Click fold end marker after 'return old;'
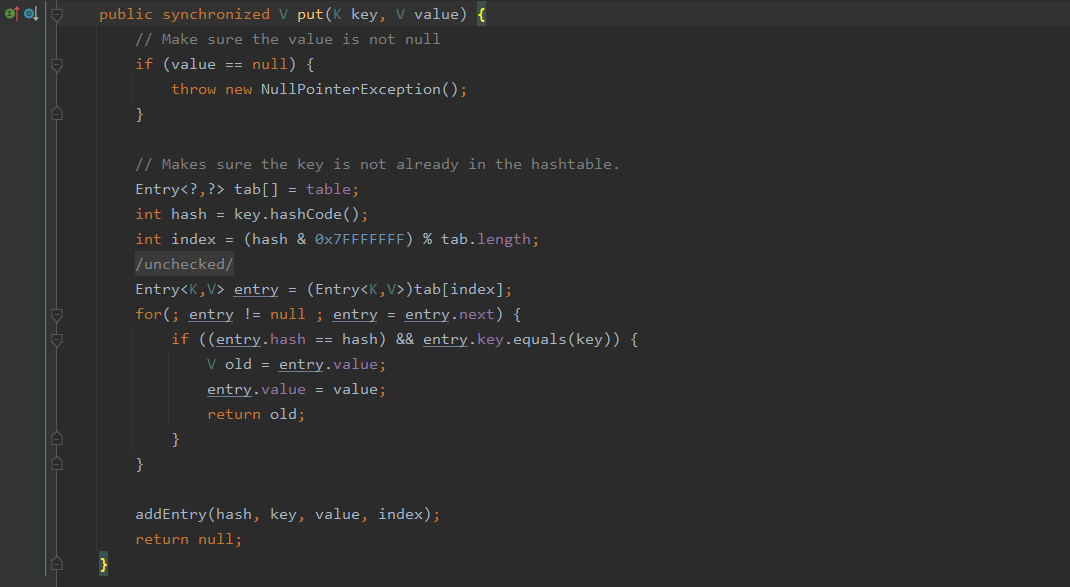This screenshot has width=1070, height=587. pos(57,439)
